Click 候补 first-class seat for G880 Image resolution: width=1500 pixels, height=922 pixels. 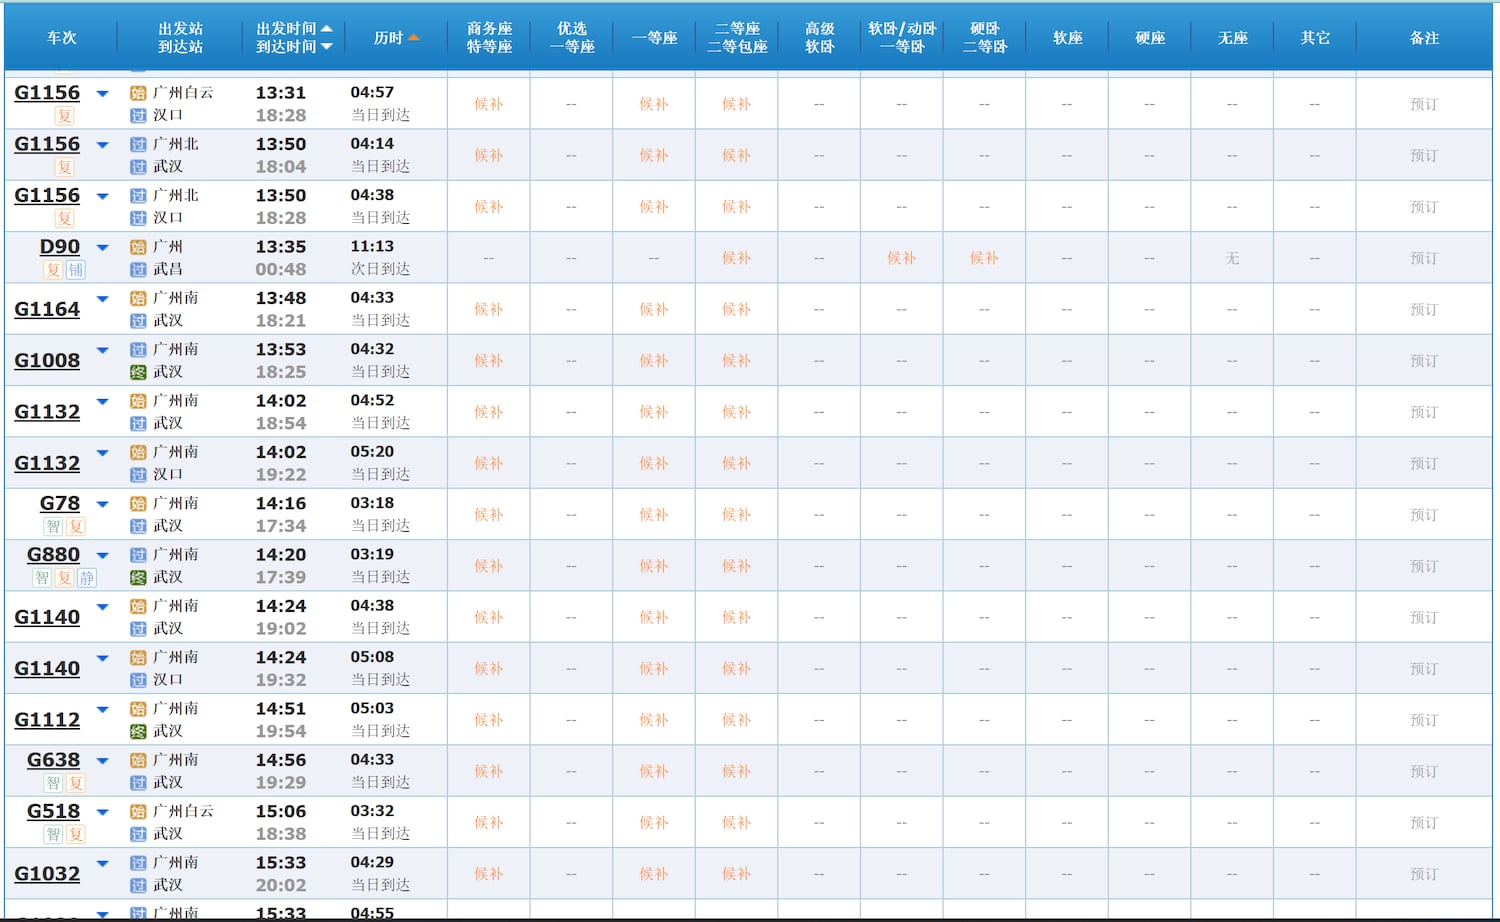[654, 566]
